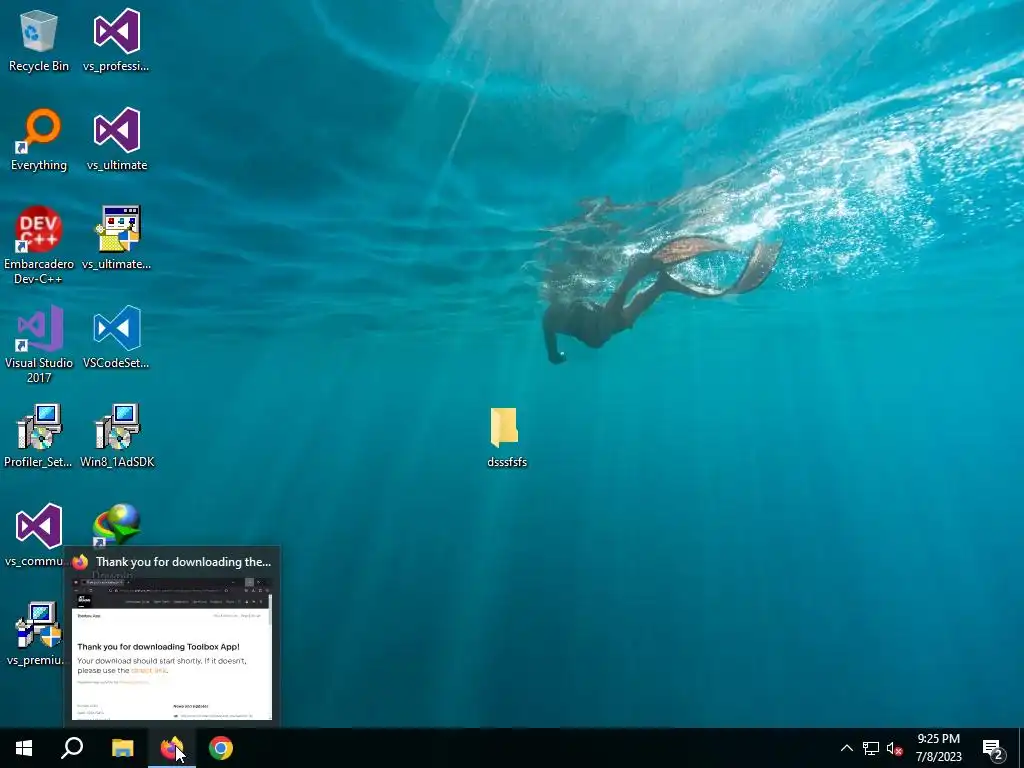Click the Firefox taskbar icon
This screenshot has width=1024, height=768.
click(171, 748)
